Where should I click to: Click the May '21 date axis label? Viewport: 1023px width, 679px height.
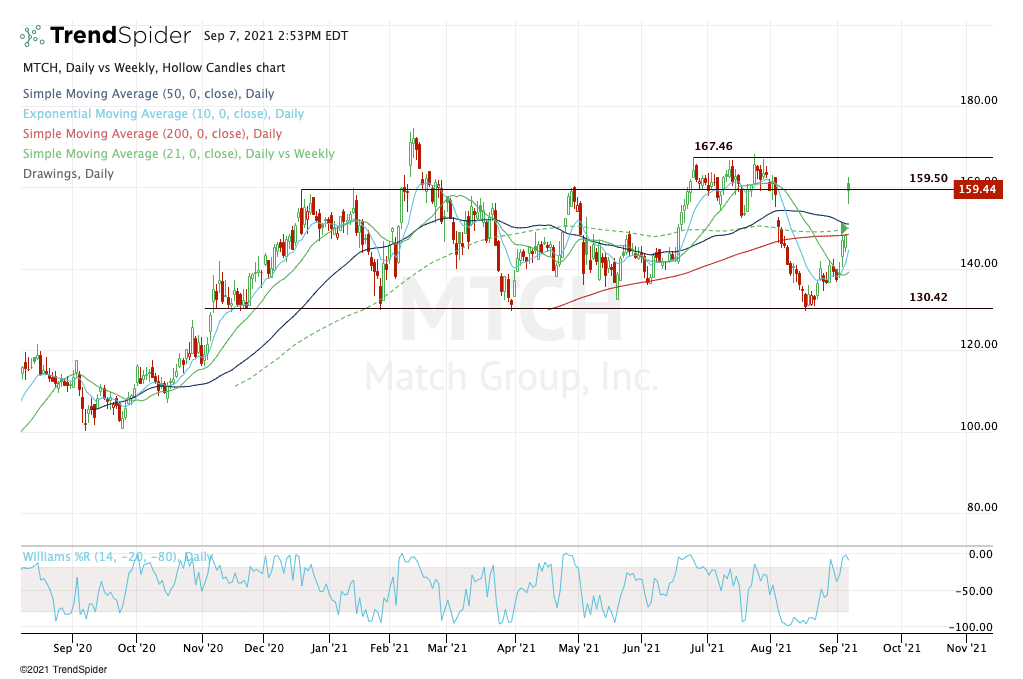[579, 648]
